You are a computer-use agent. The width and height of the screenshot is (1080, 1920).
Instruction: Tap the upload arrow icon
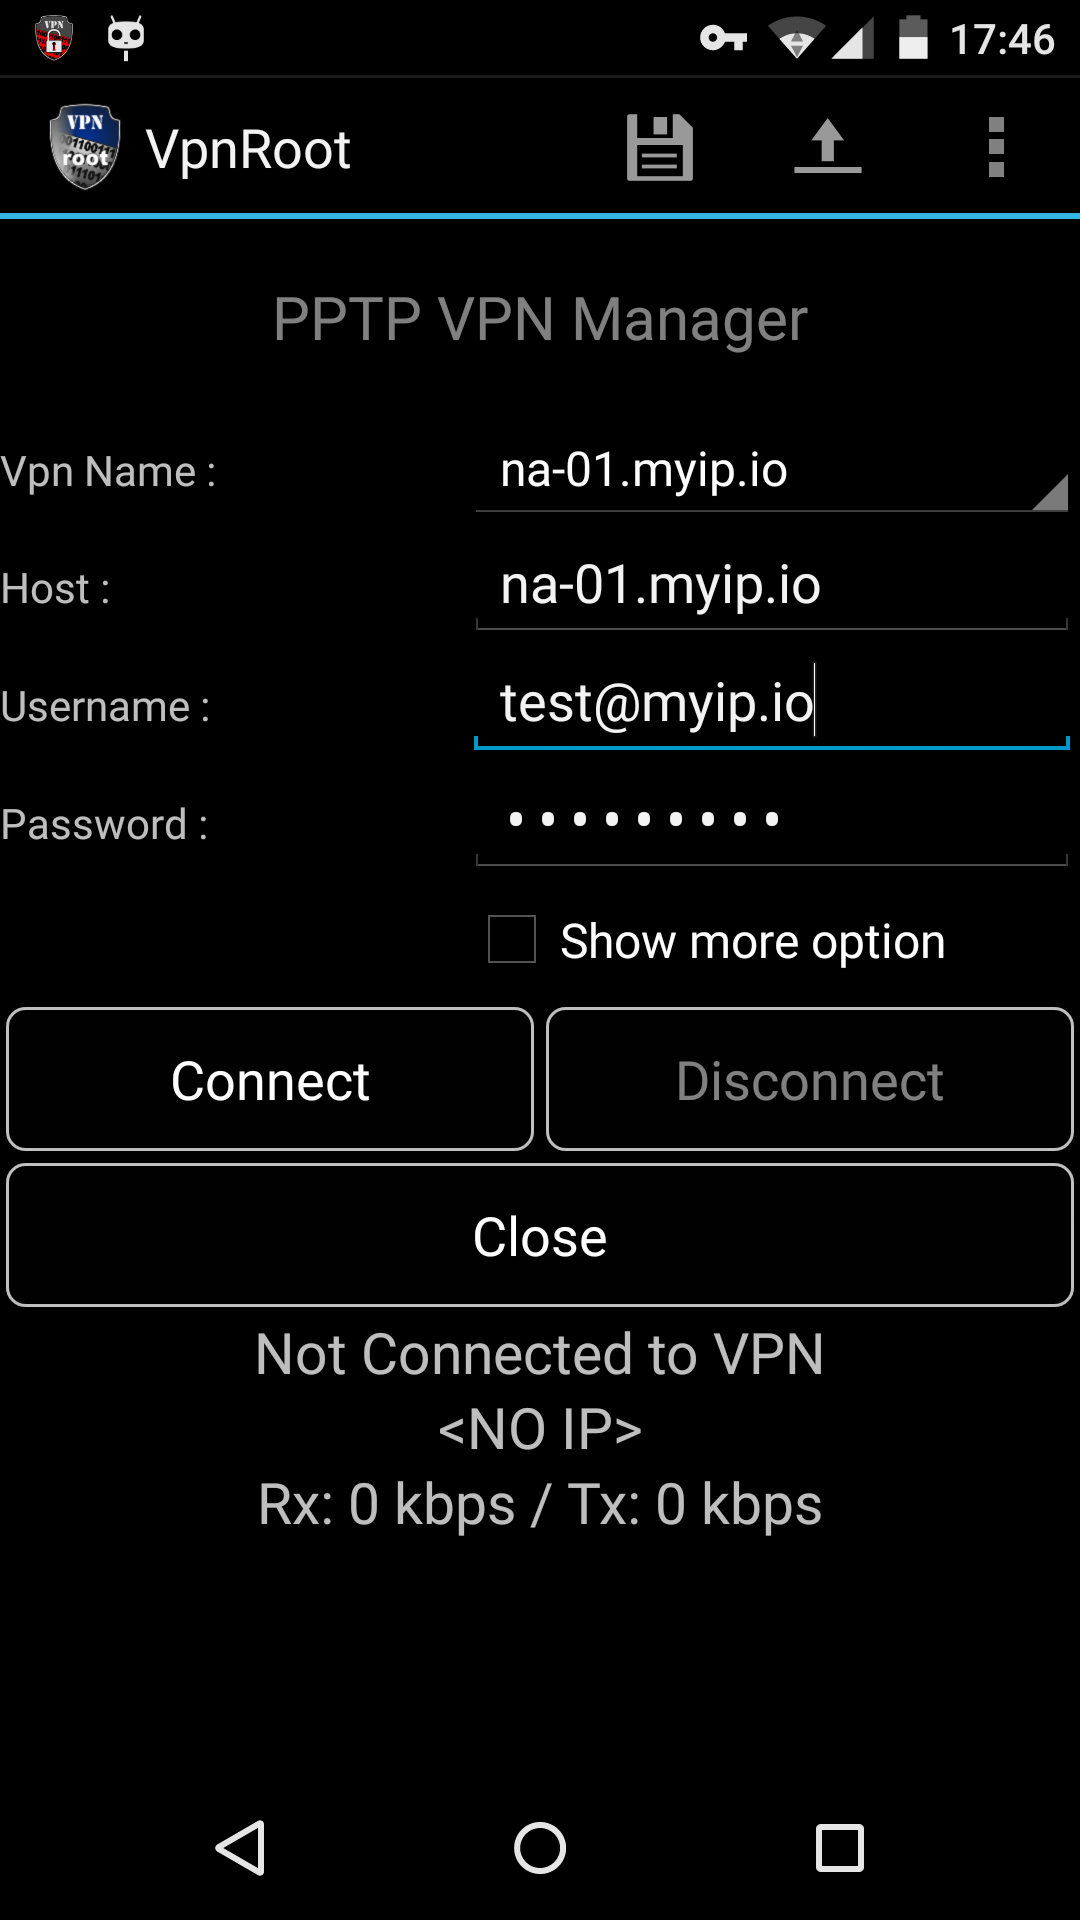click(x=828, y=147)
